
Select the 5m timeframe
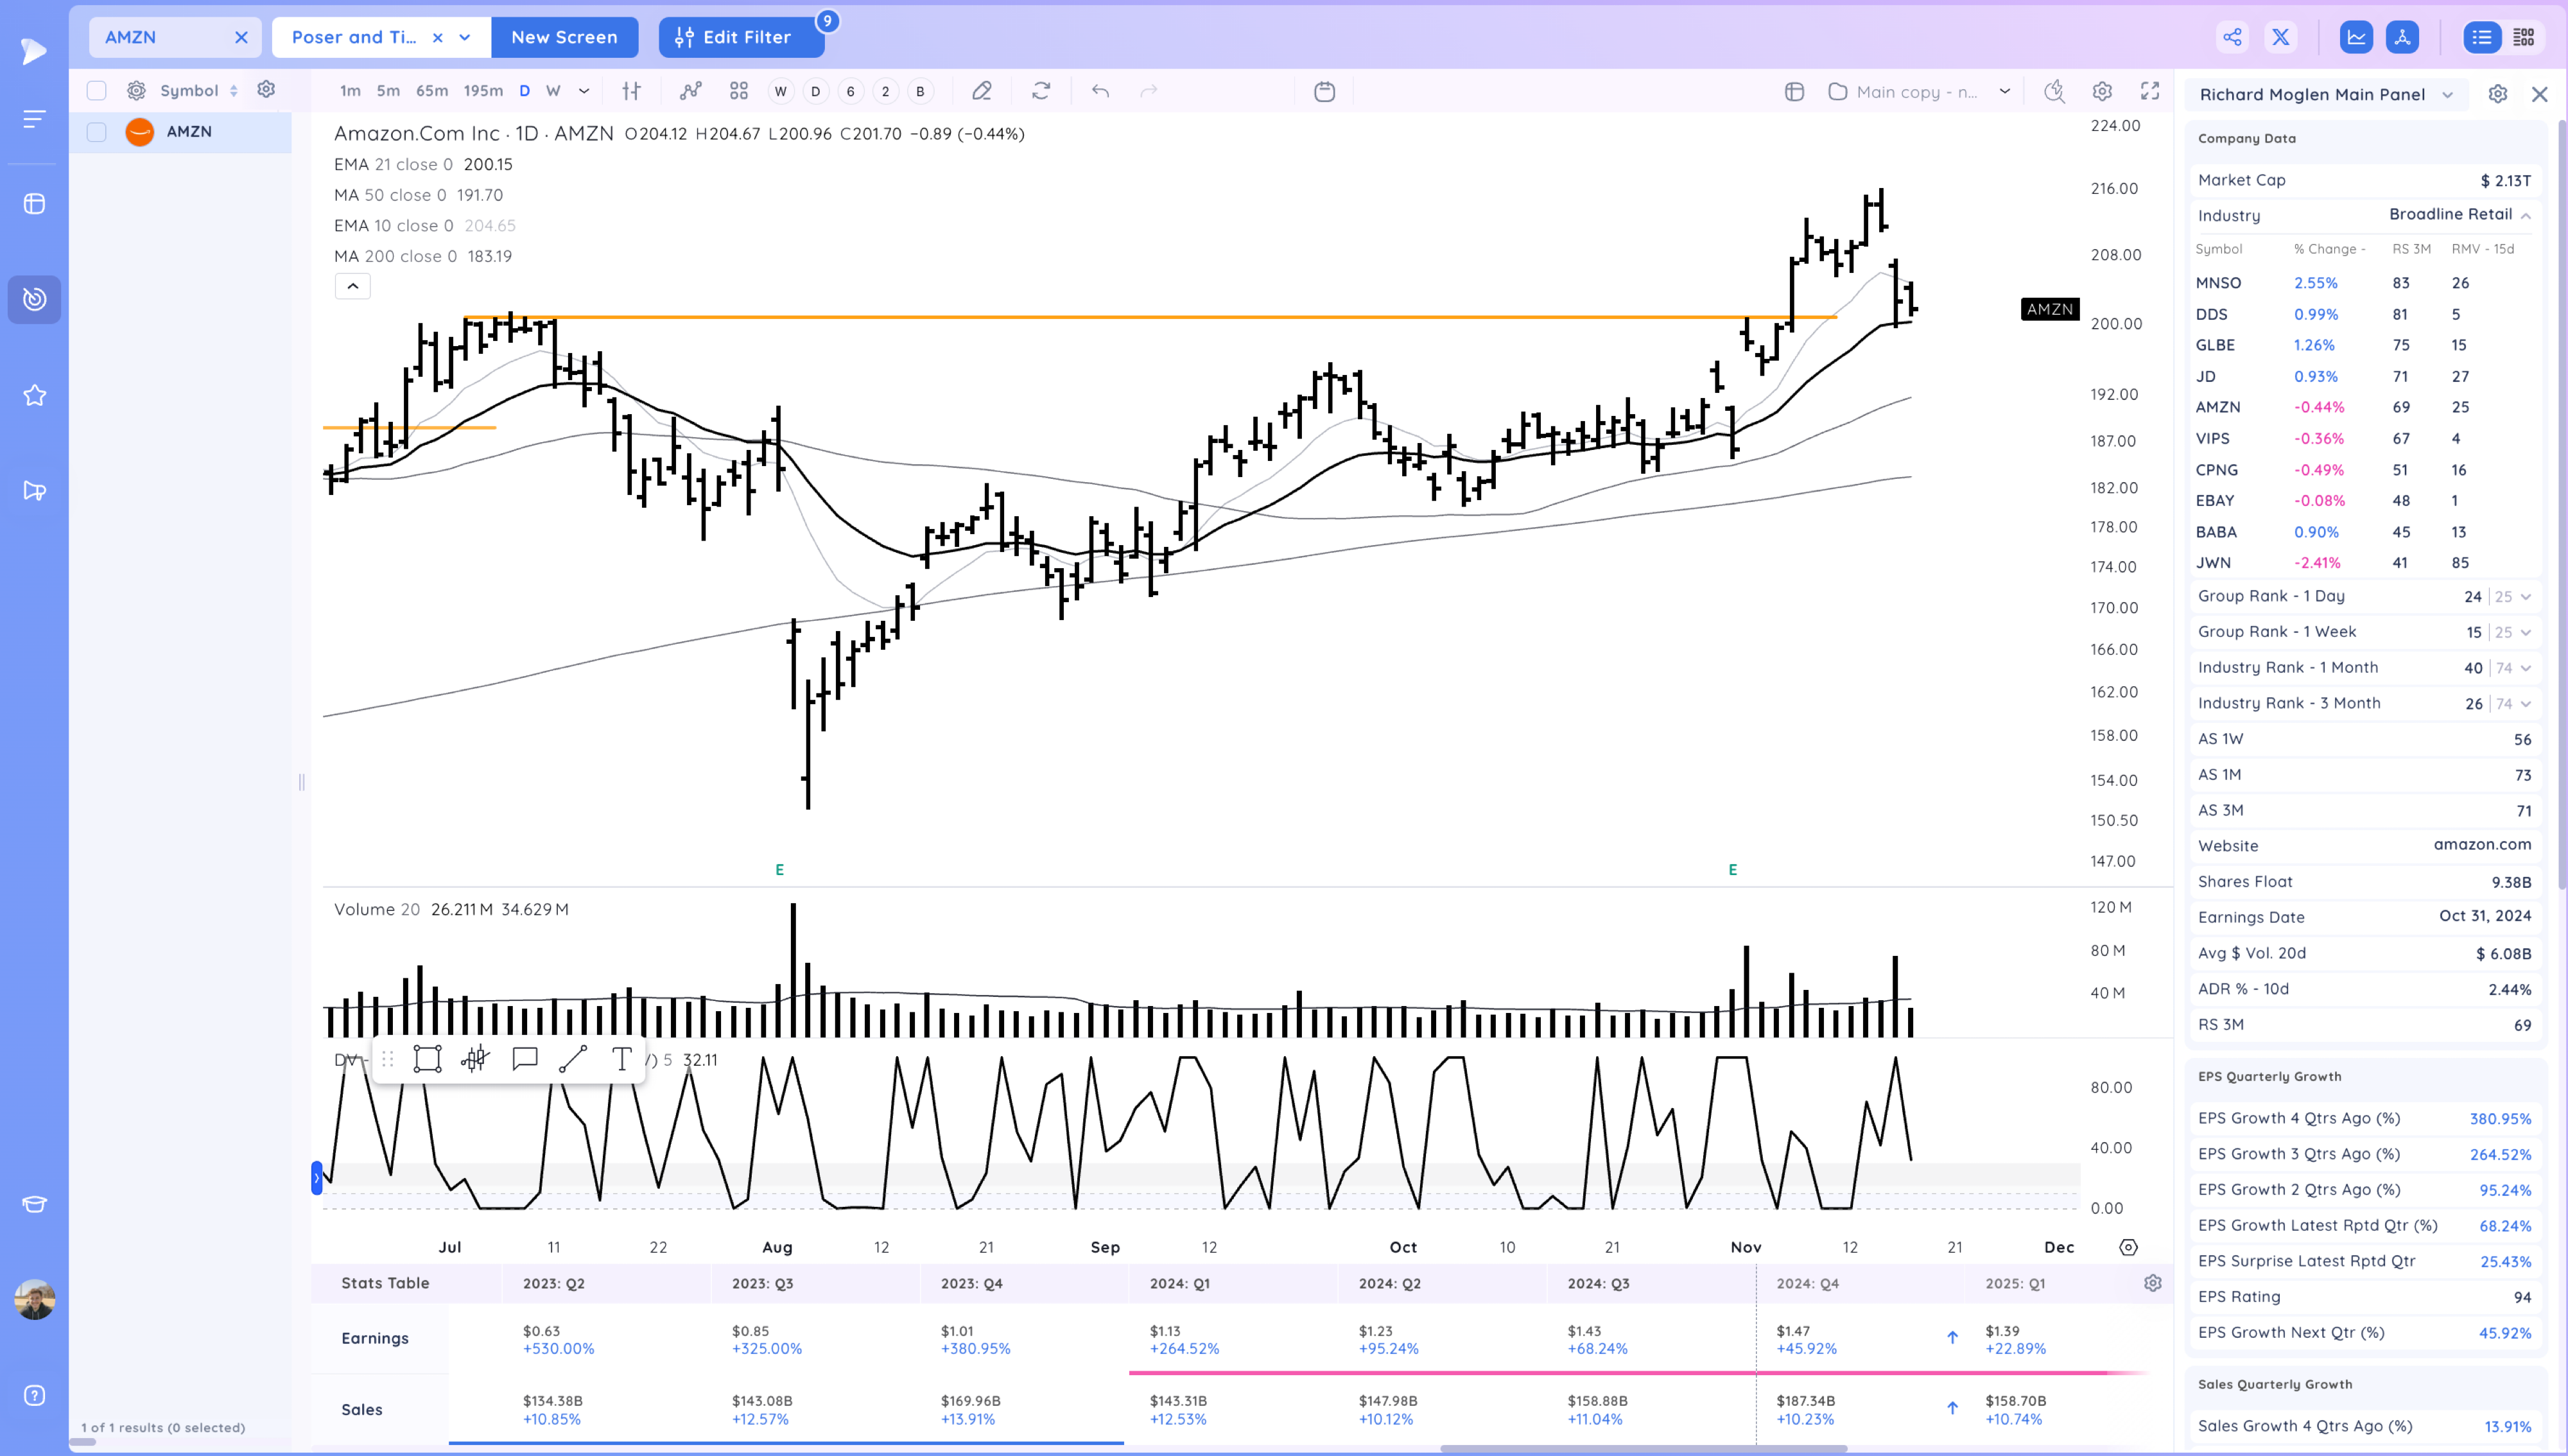[388, 91]
